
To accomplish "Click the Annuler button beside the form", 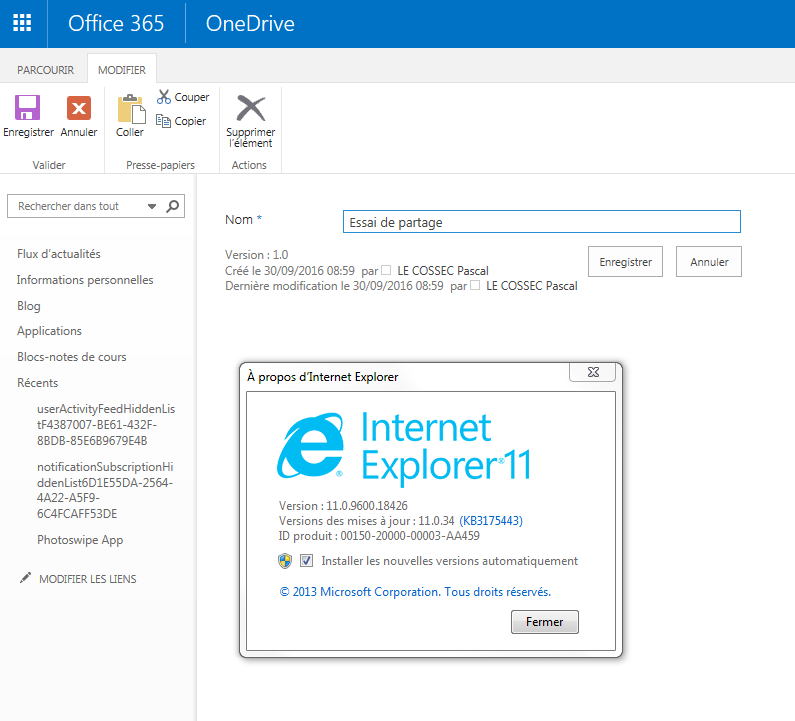I will tap(709, 262).
